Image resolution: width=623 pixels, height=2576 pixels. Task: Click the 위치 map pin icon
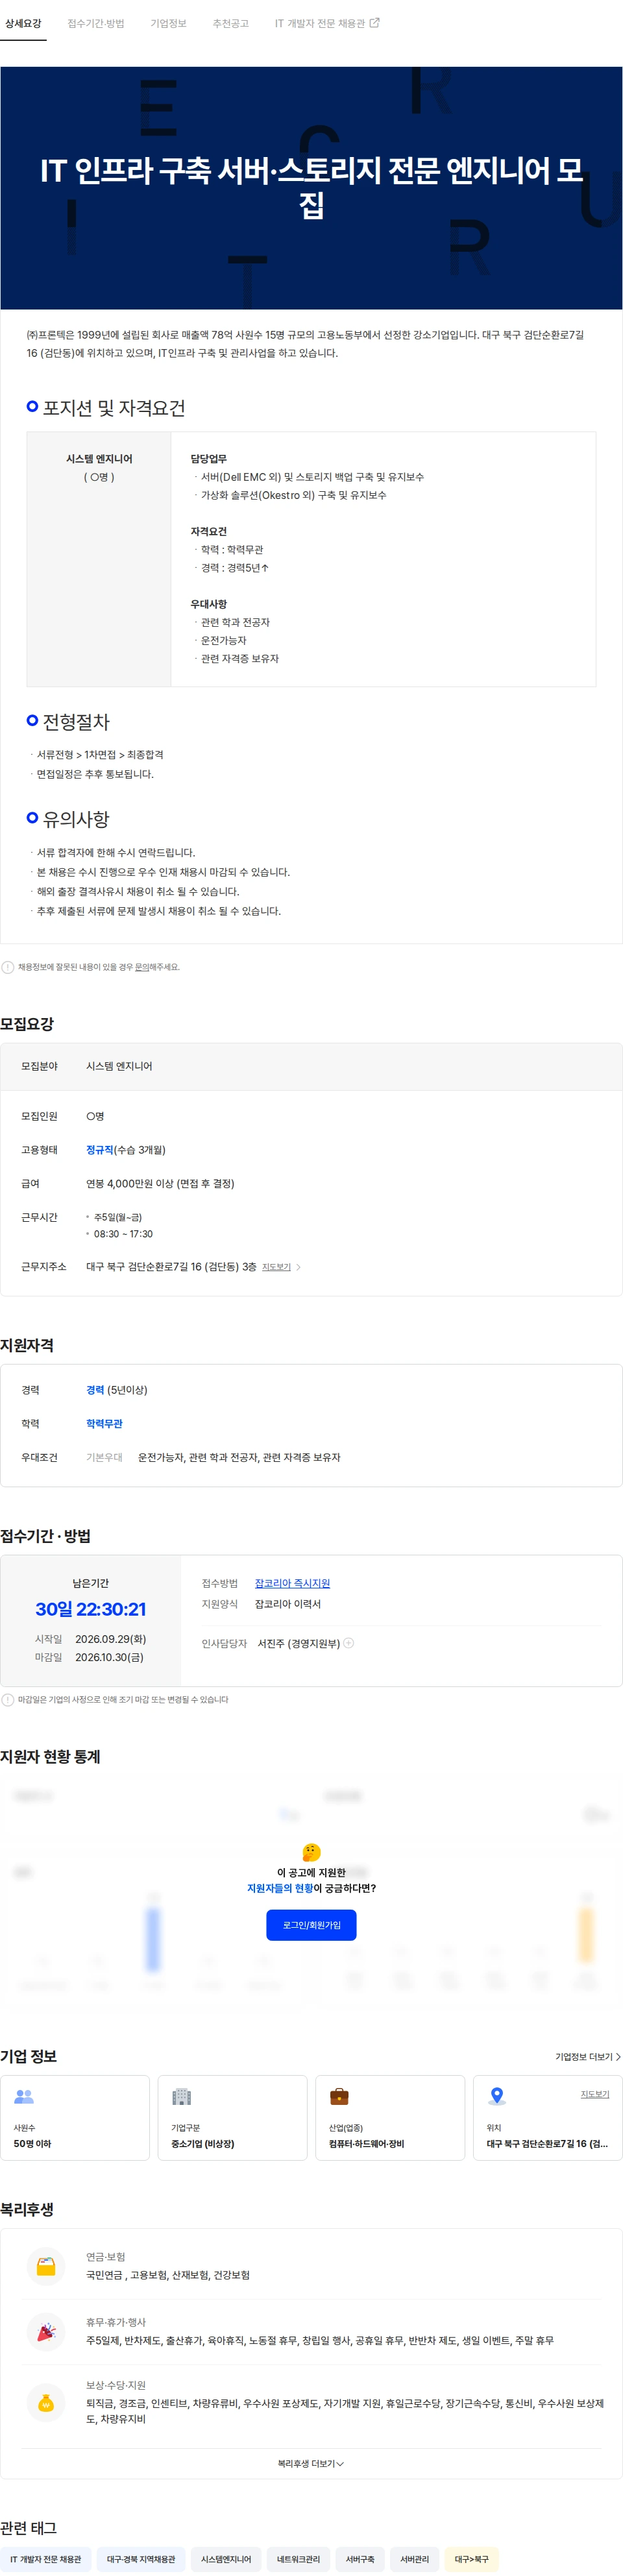[x=496, y=2096]
